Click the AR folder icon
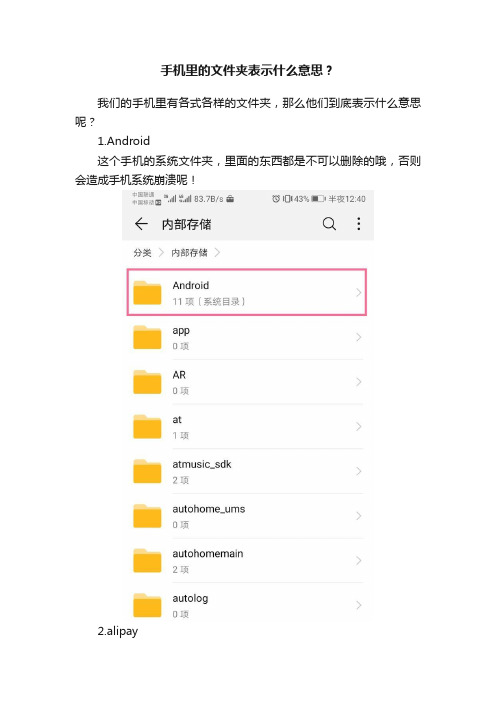The width and height of the screenshot is (496, 702). point(147,382)
